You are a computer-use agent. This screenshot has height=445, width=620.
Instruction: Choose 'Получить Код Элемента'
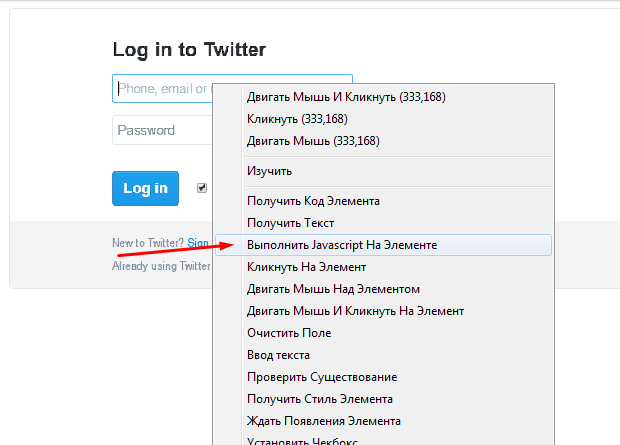click(383, 201)
